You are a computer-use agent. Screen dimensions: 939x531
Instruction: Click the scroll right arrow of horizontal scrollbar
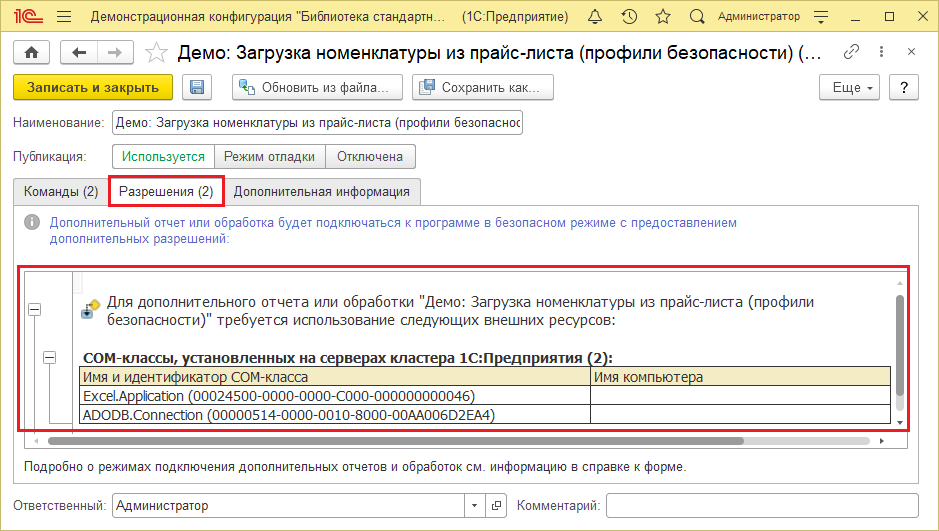coord(882,441)
